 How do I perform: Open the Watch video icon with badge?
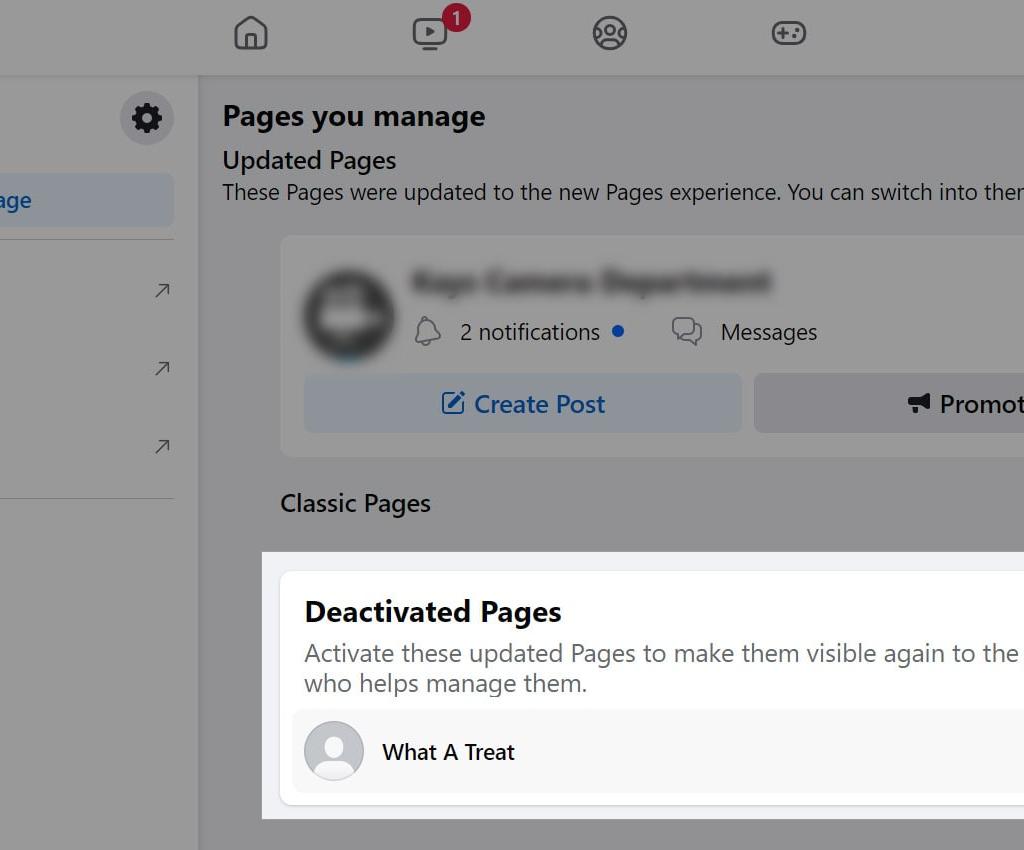tap(430, 33)
